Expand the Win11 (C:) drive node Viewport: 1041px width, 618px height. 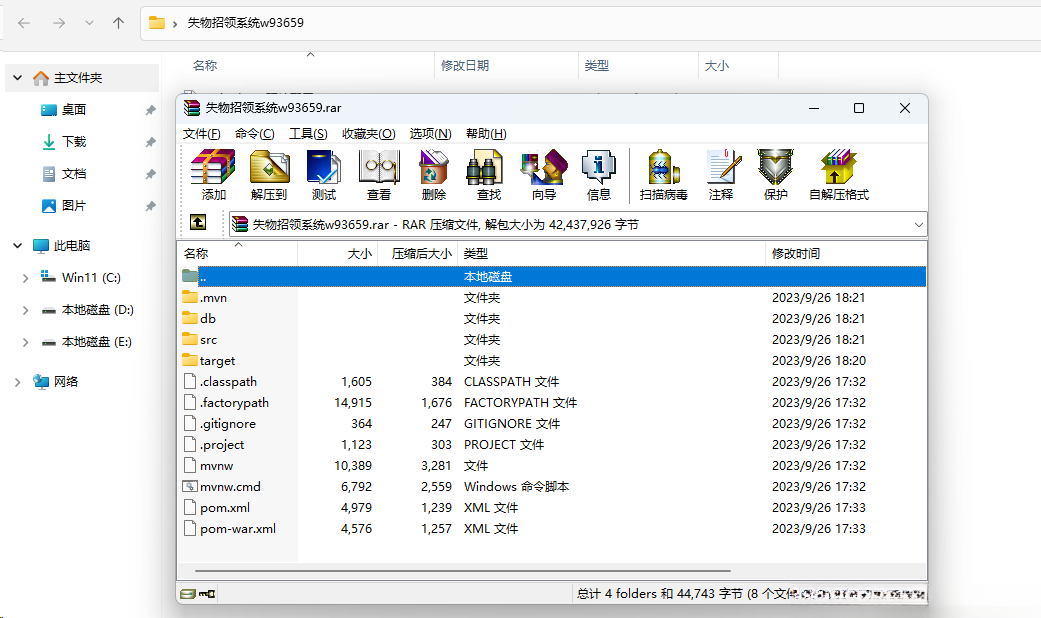25,278
